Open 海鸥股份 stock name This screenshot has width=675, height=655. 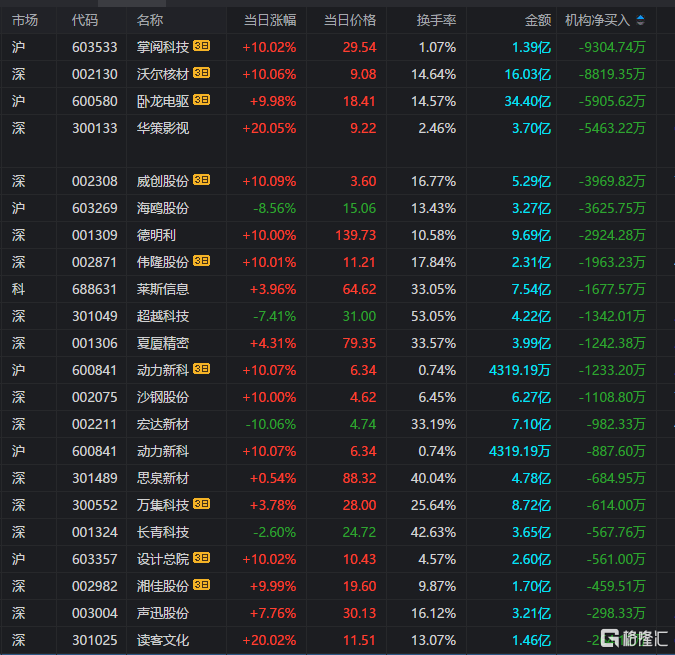point(163,208)
